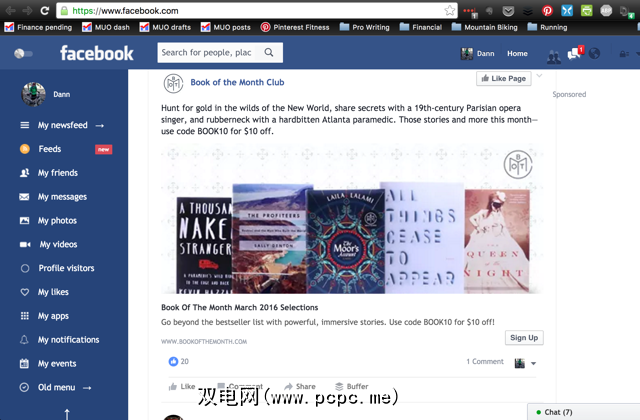Click the My notifications bell icon
Screen dimensions: 640x420
tap(24, 340)
